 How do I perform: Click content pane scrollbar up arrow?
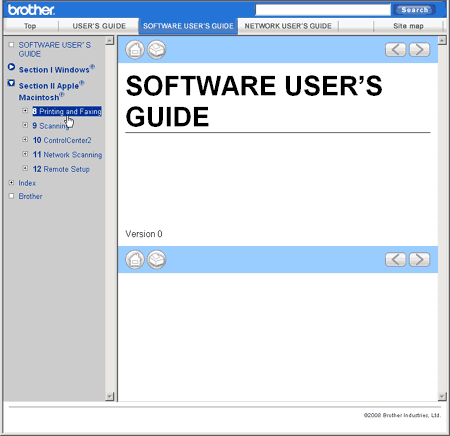coord(442,41)
